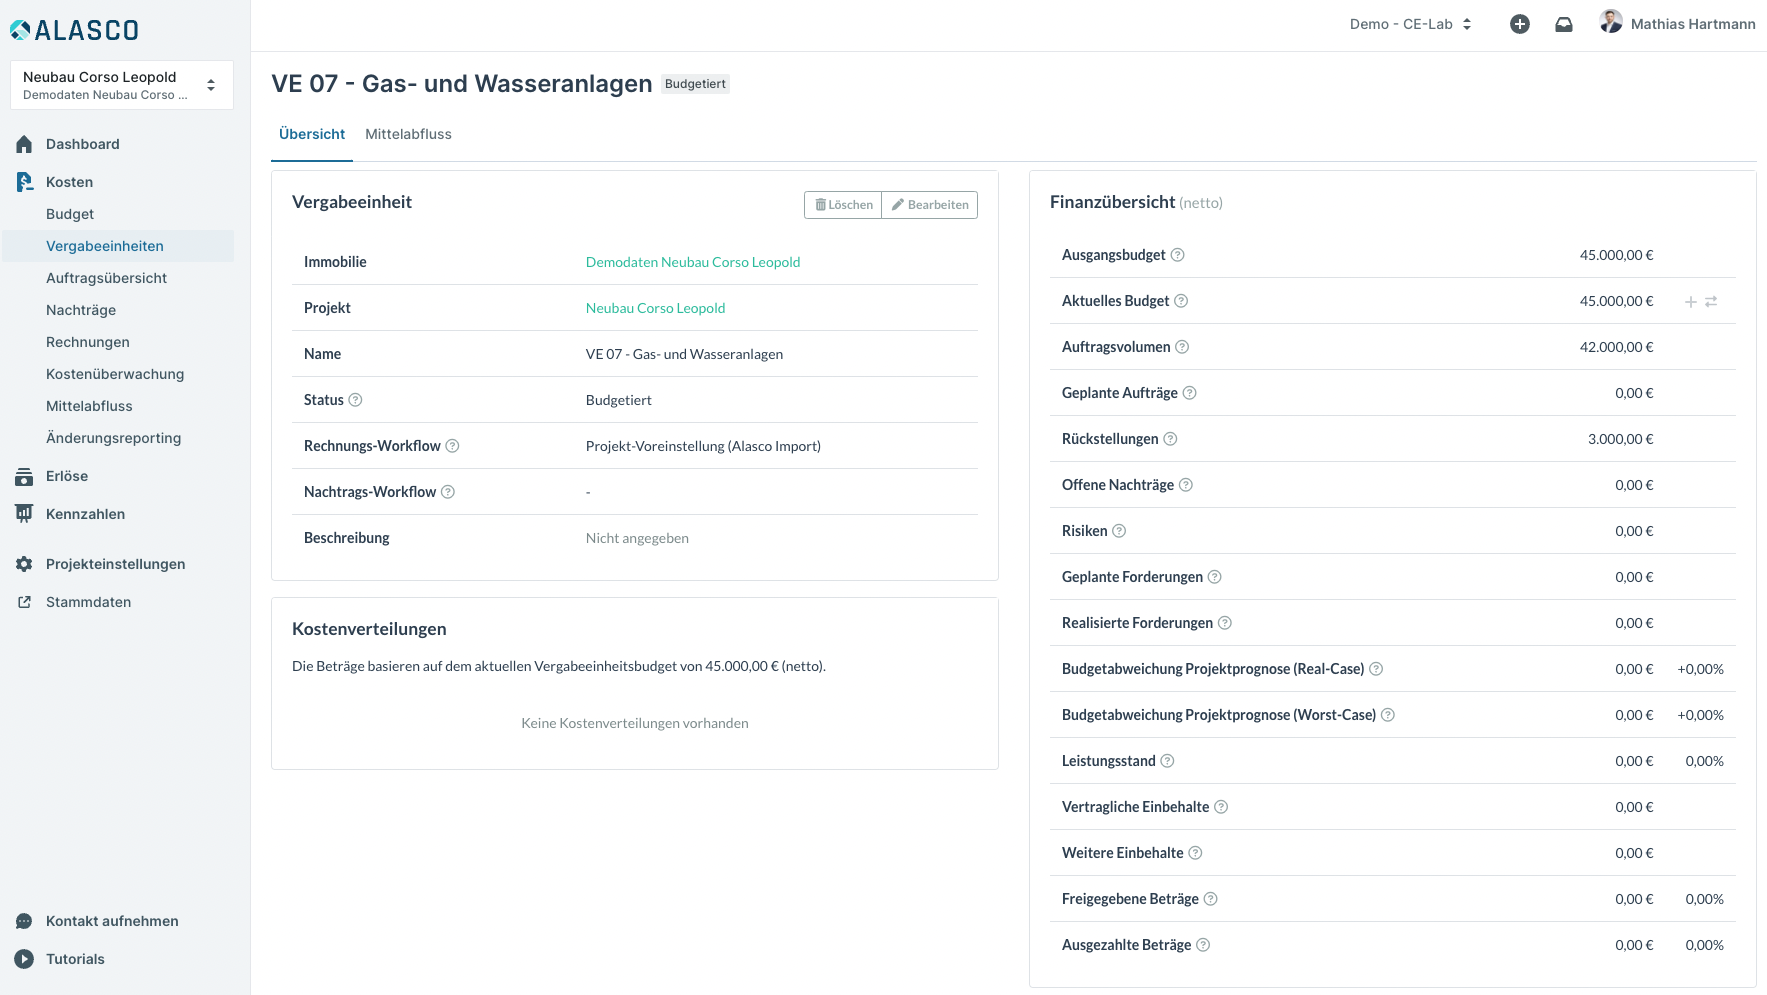Click the transfer arrows beside Aktuelles Budget
This screenshot has width=1767, height=995.
coord(1711,302)
